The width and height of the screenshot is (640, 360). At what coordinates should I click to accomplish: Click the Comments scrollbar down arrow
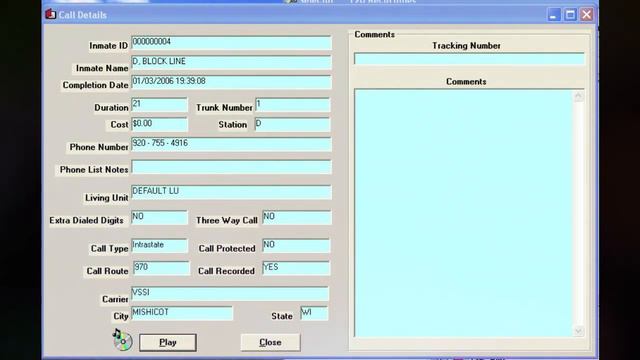pyautogui.click(x=578, y=331)
